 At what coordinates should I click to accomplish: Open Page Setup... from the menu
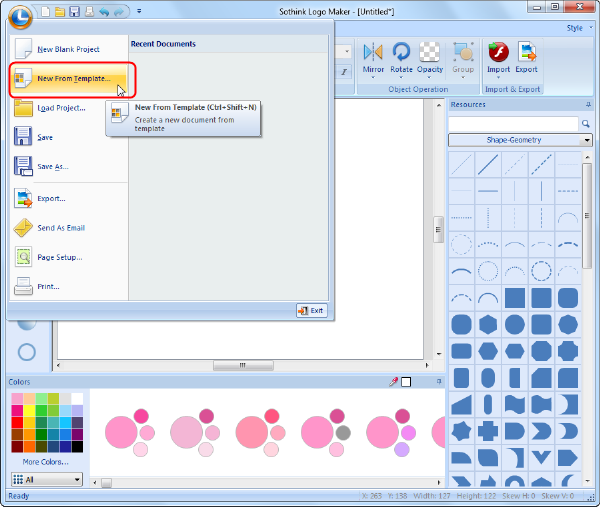69,257
